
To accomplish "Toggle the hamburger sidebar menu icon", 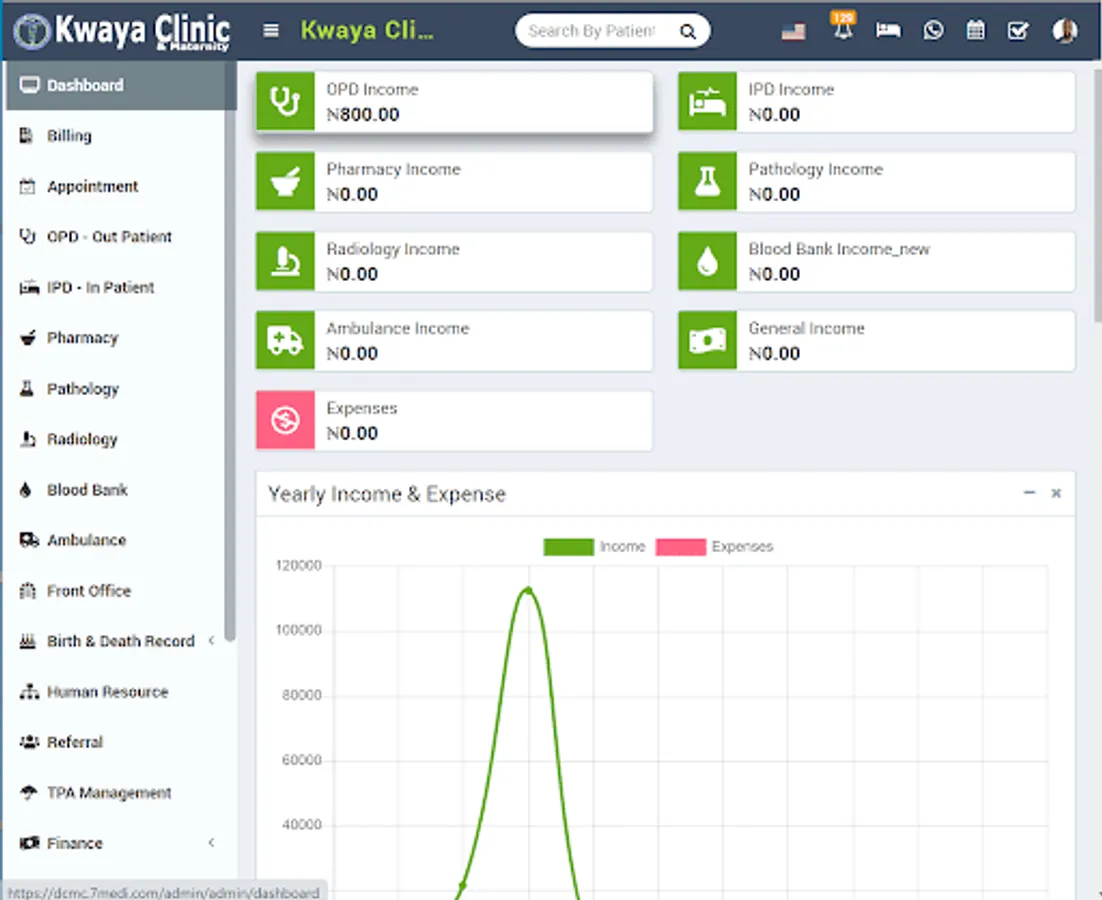I will 271,31.
